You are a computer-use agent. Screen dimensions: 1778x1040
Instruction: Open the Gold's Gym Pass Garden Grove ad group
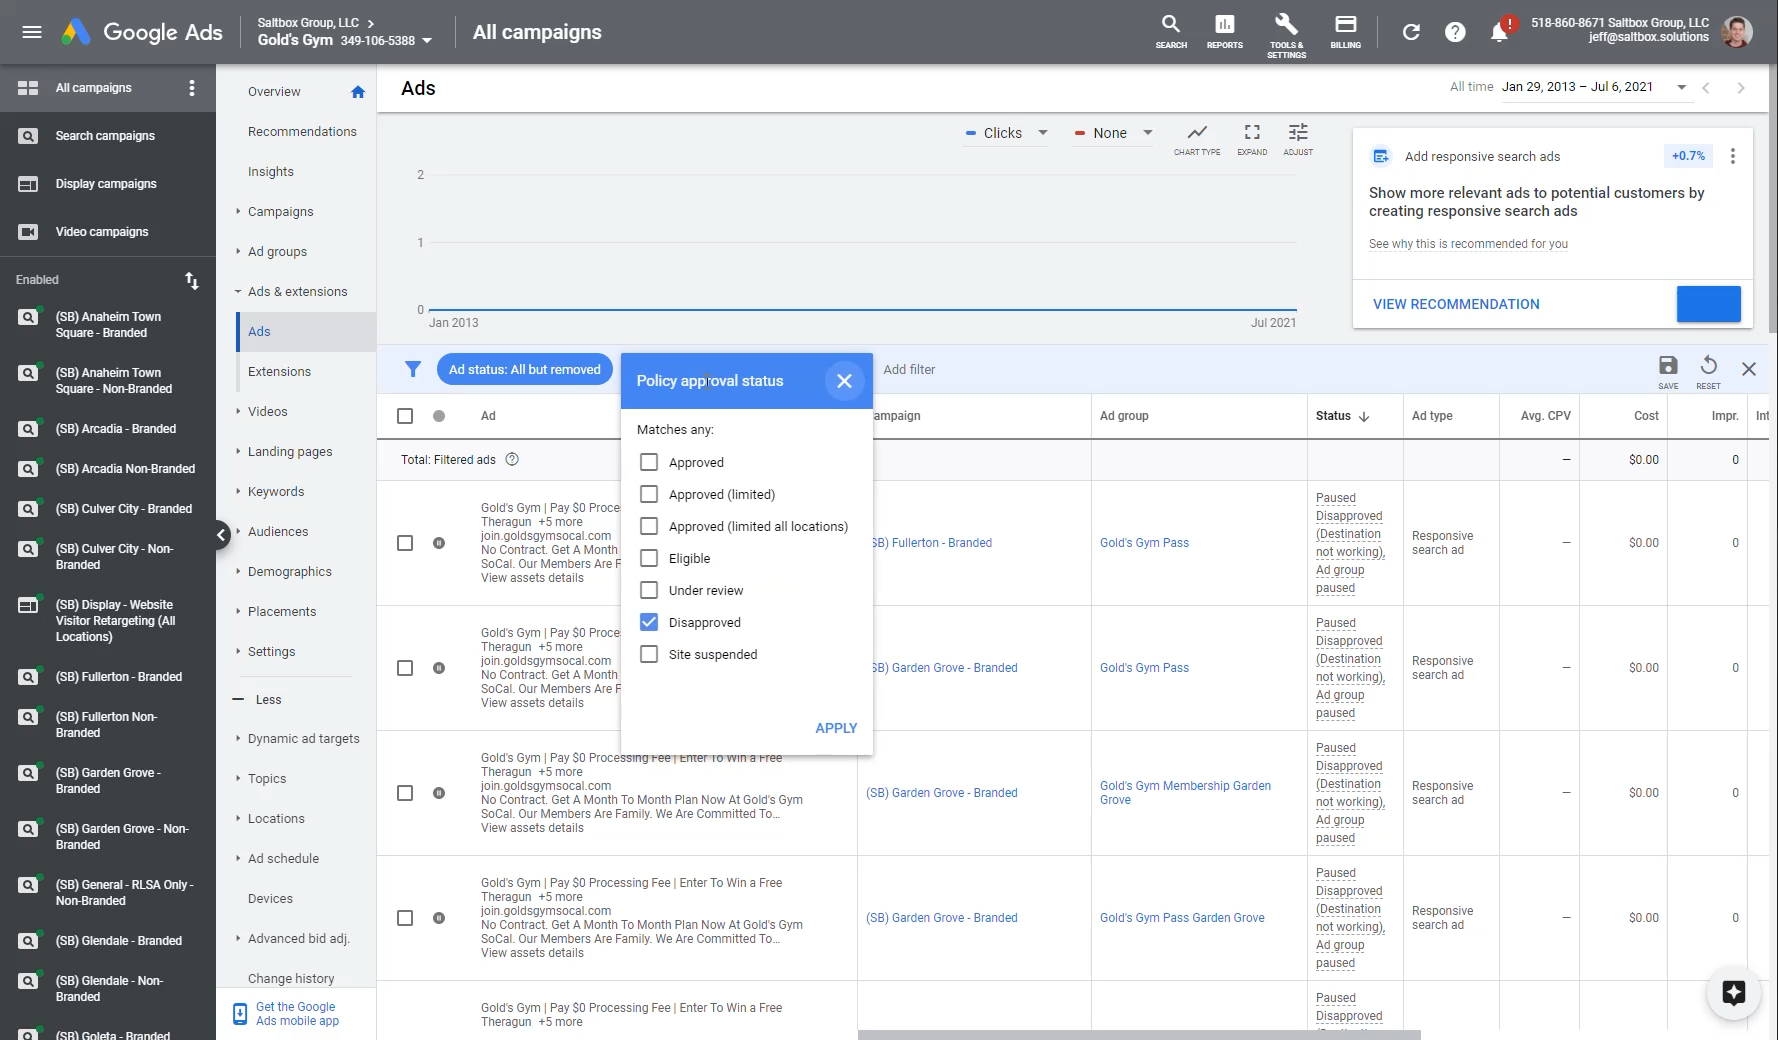(x=1182, y=918)
